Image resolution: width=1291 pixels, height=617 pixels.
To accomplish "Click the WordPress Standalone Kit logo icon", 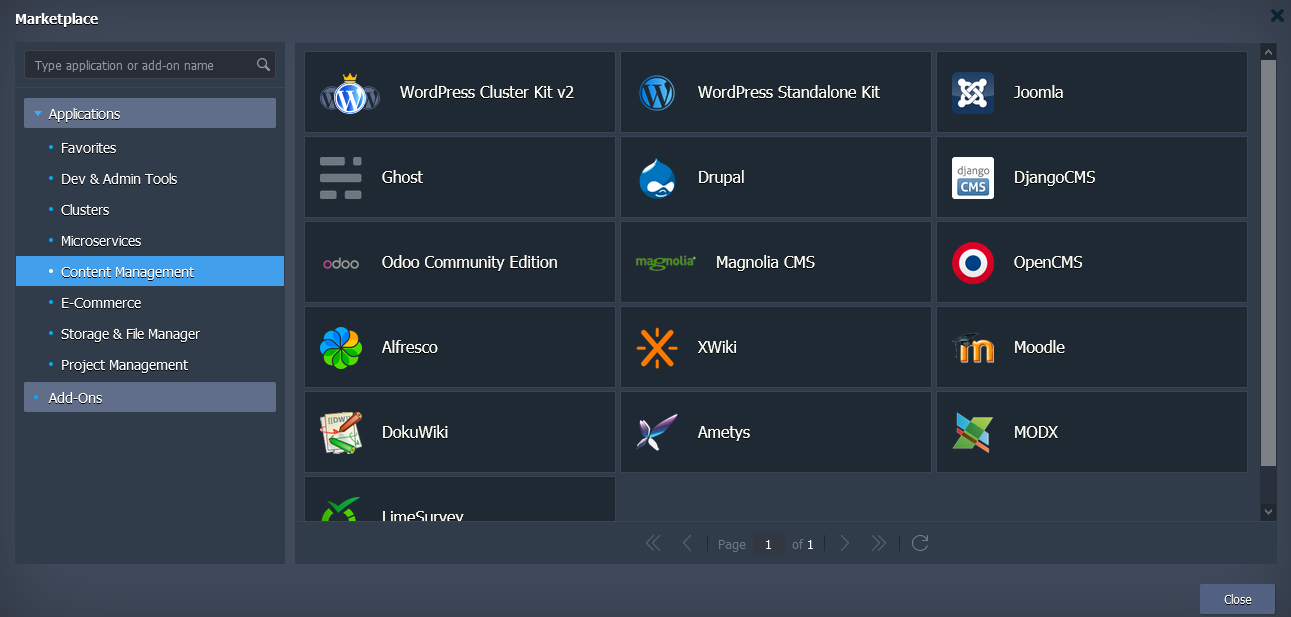I will pyautogui.click(x=657, y=93).
